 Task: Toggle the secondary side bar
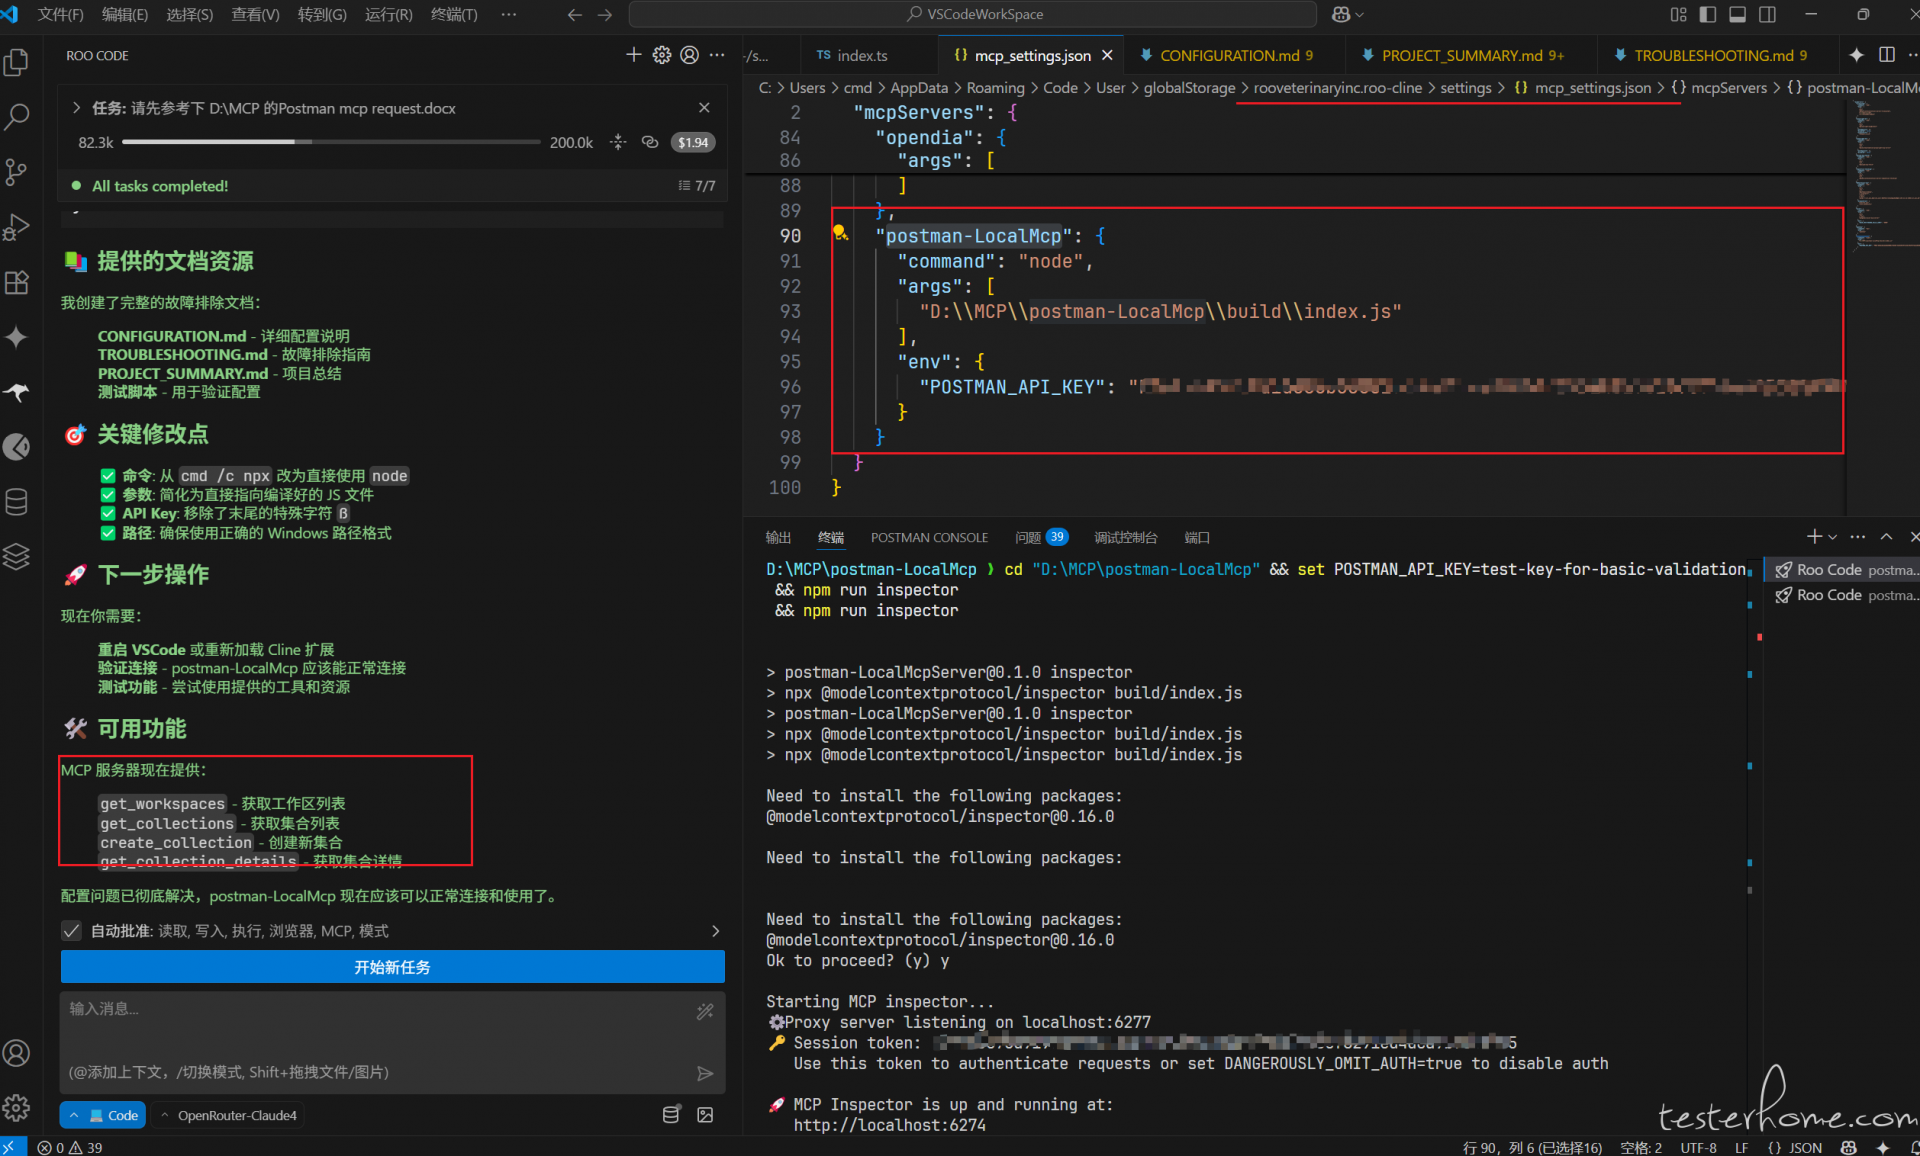point(1768,14)
